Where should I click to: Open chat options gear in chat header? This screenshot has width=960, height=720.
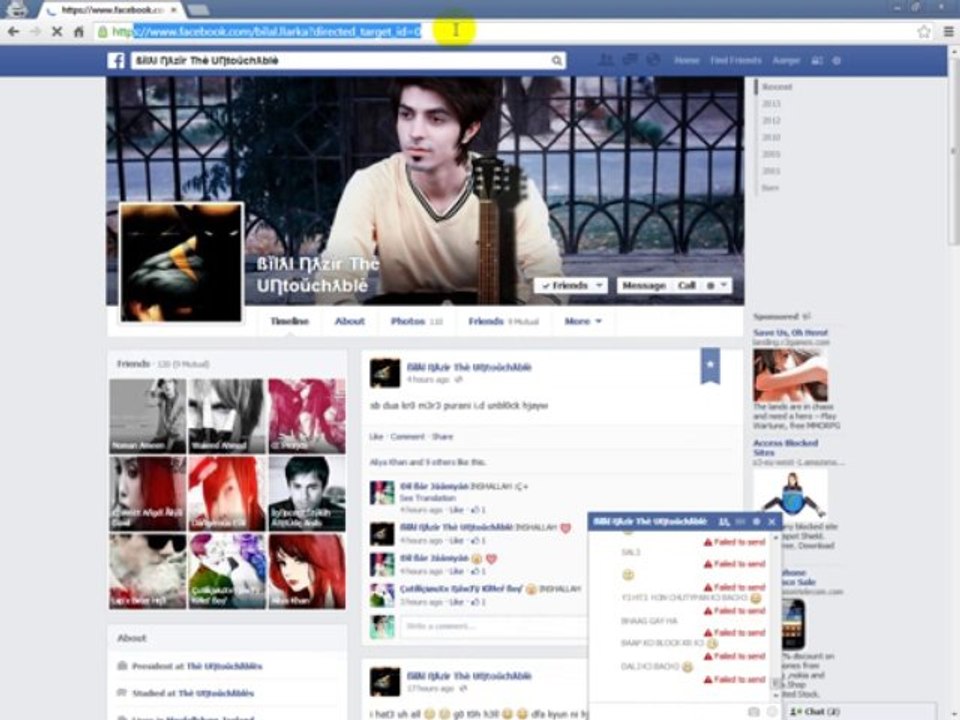point(756,522)
